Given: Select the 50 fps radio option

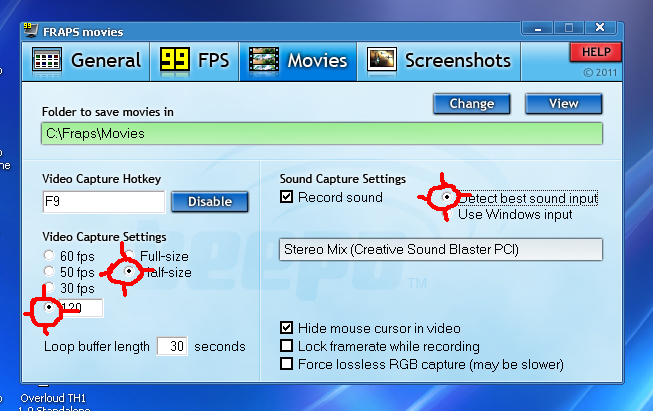Looking at the screenshot, I should (x=49, y=272).
